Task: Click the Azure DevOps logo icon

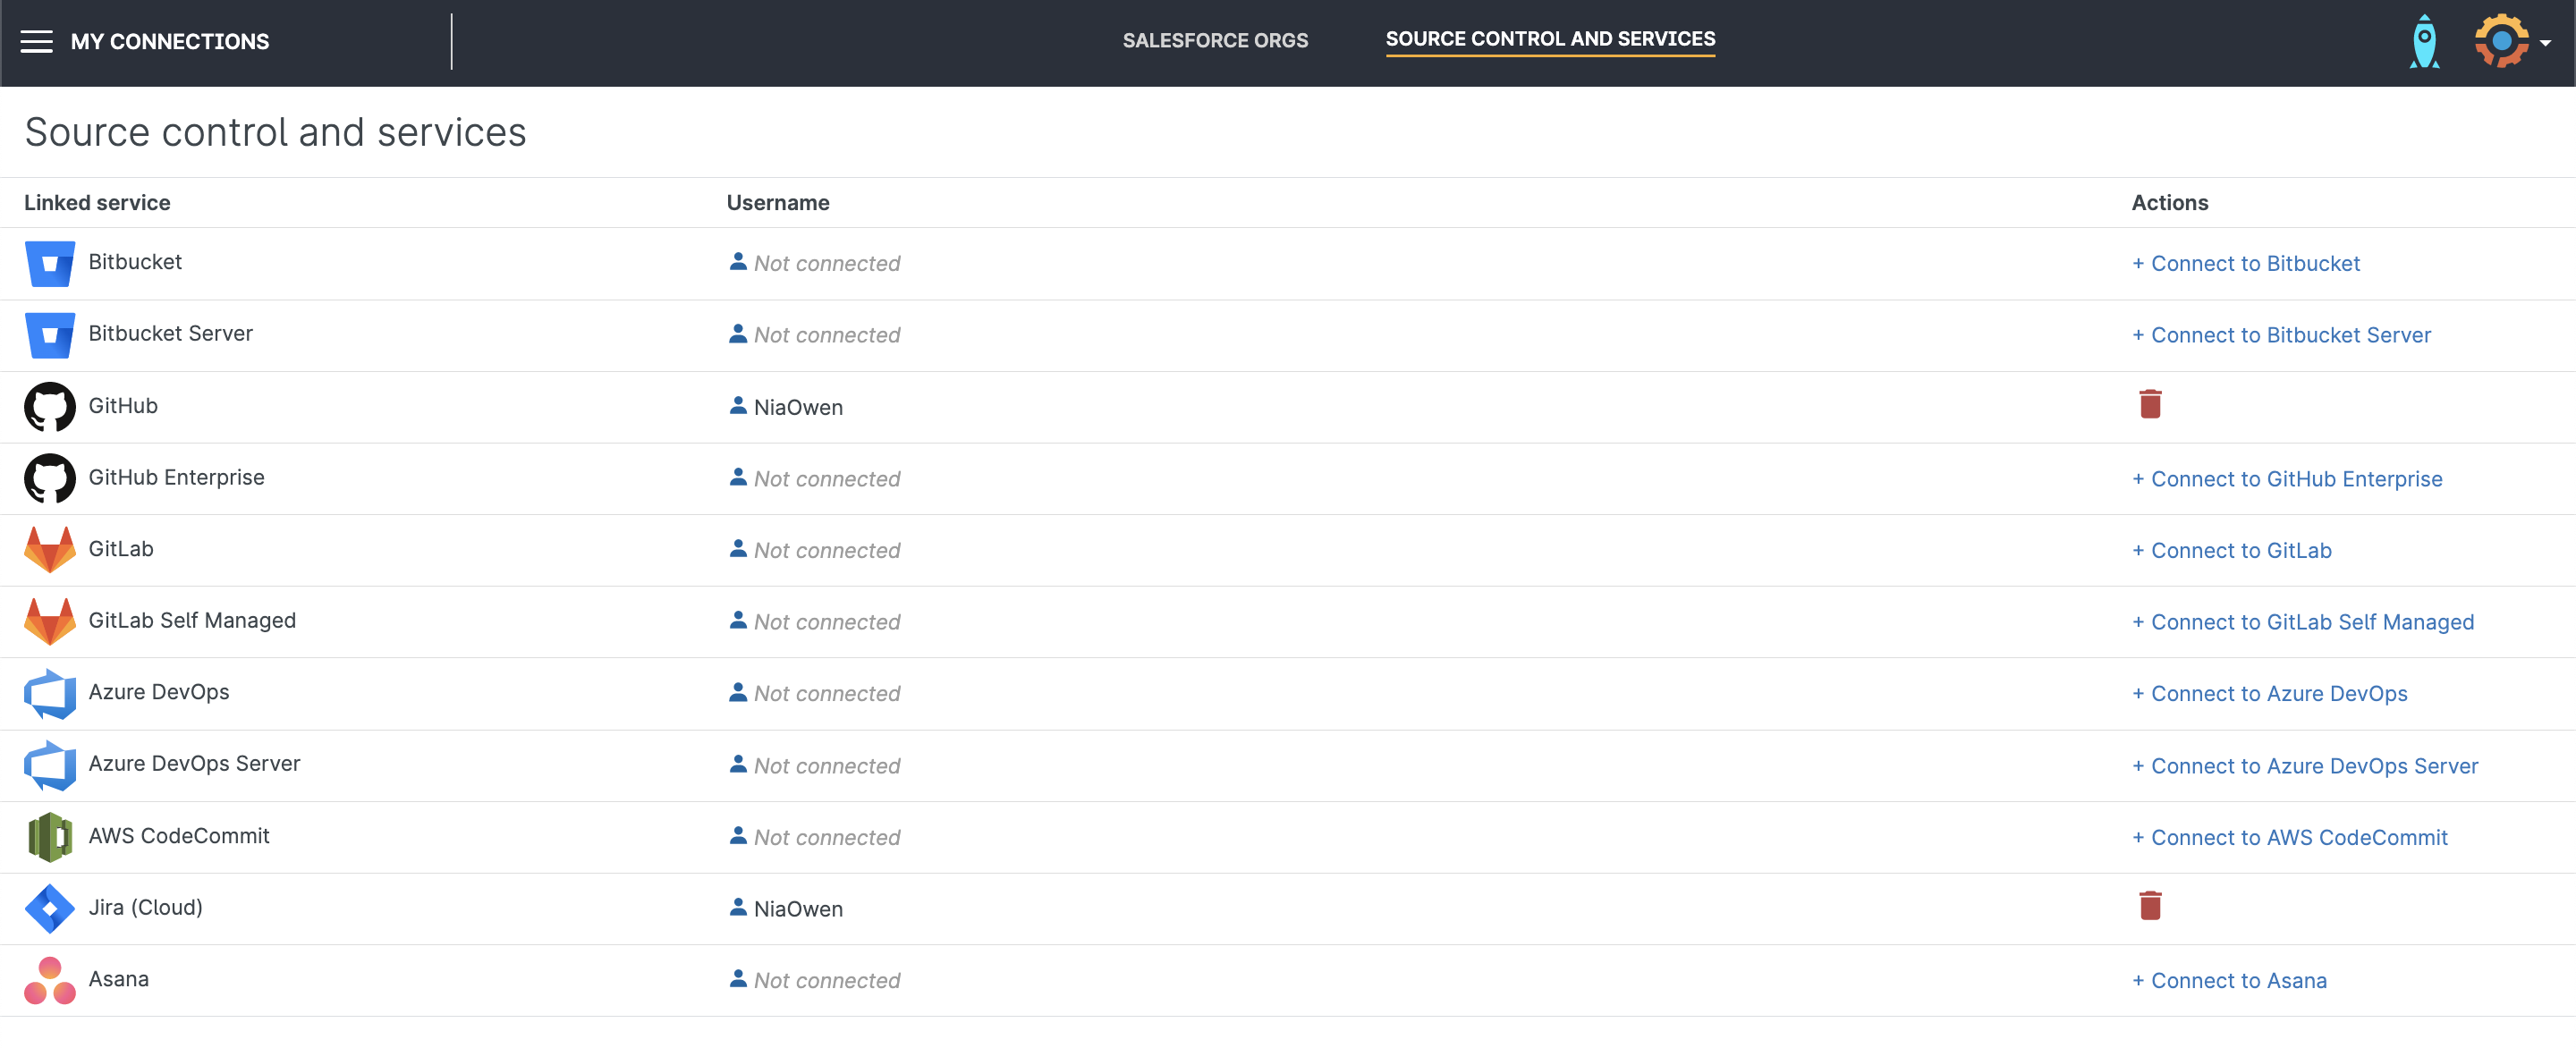Action: click(50, 693)
